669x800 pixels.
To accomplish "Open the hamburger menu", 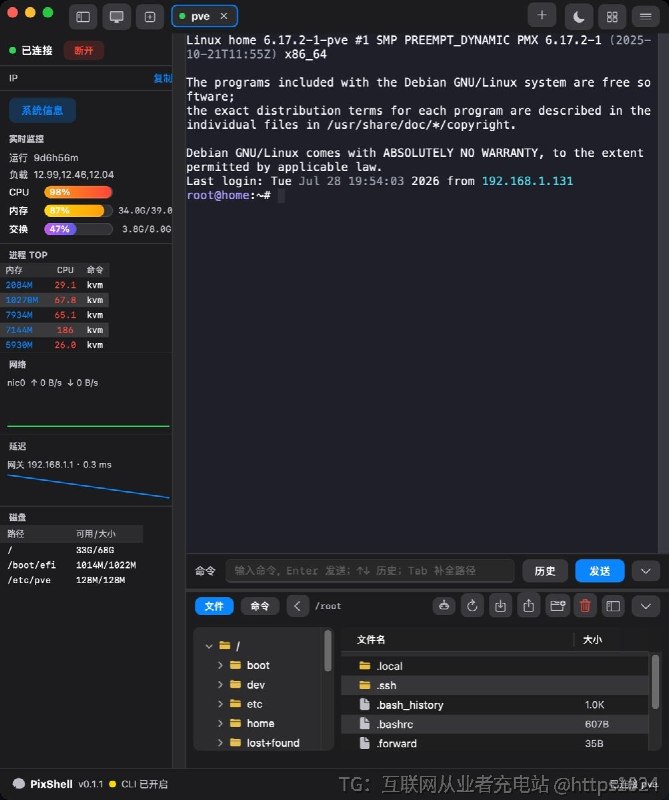I will click(646, 17).
